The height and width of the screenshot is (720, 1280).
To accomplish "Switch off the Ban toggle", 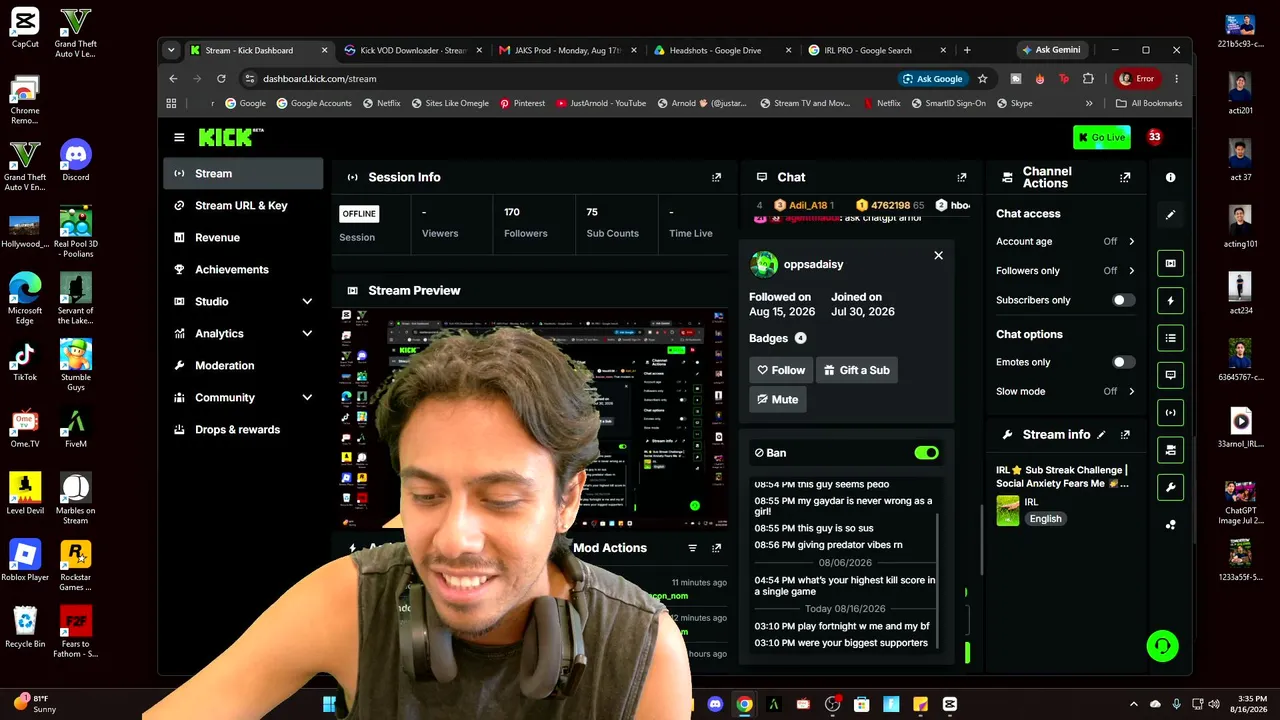I will (x=926, y=453).
